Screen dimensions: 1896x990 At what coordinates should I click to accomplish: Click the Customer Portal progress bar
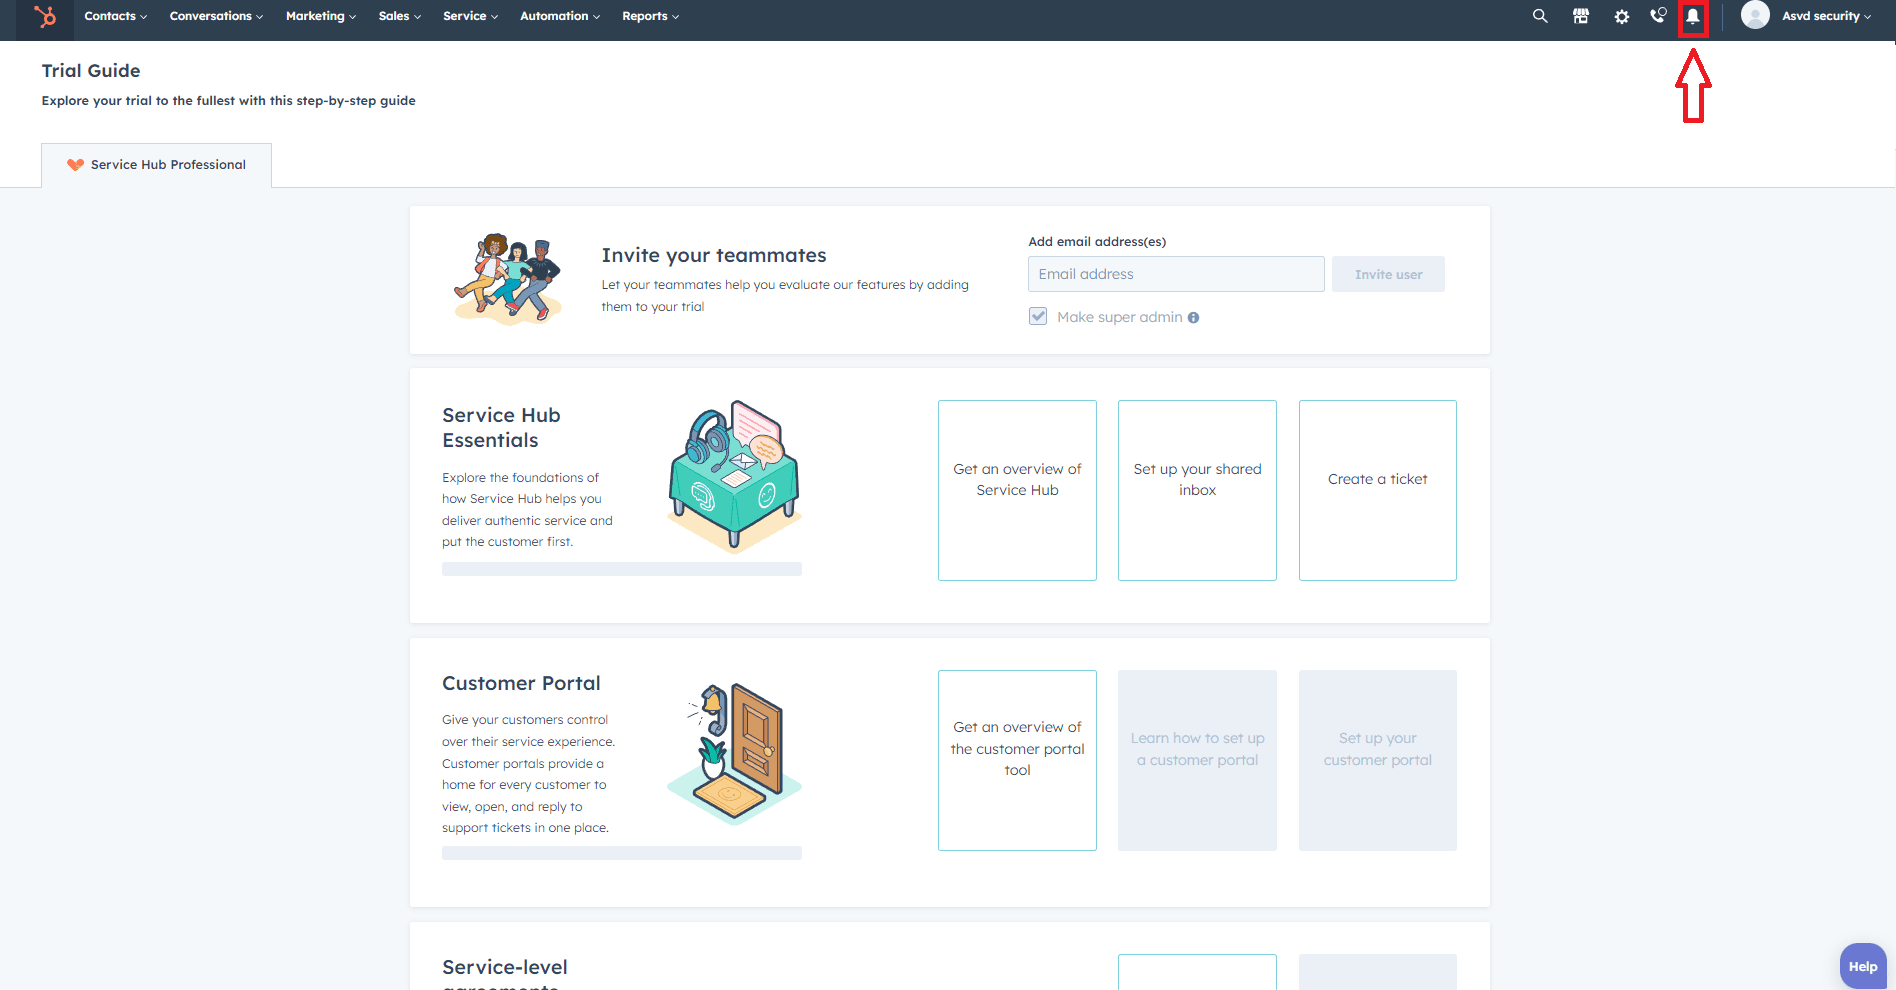pyautogui.click(x=622, y=853)
